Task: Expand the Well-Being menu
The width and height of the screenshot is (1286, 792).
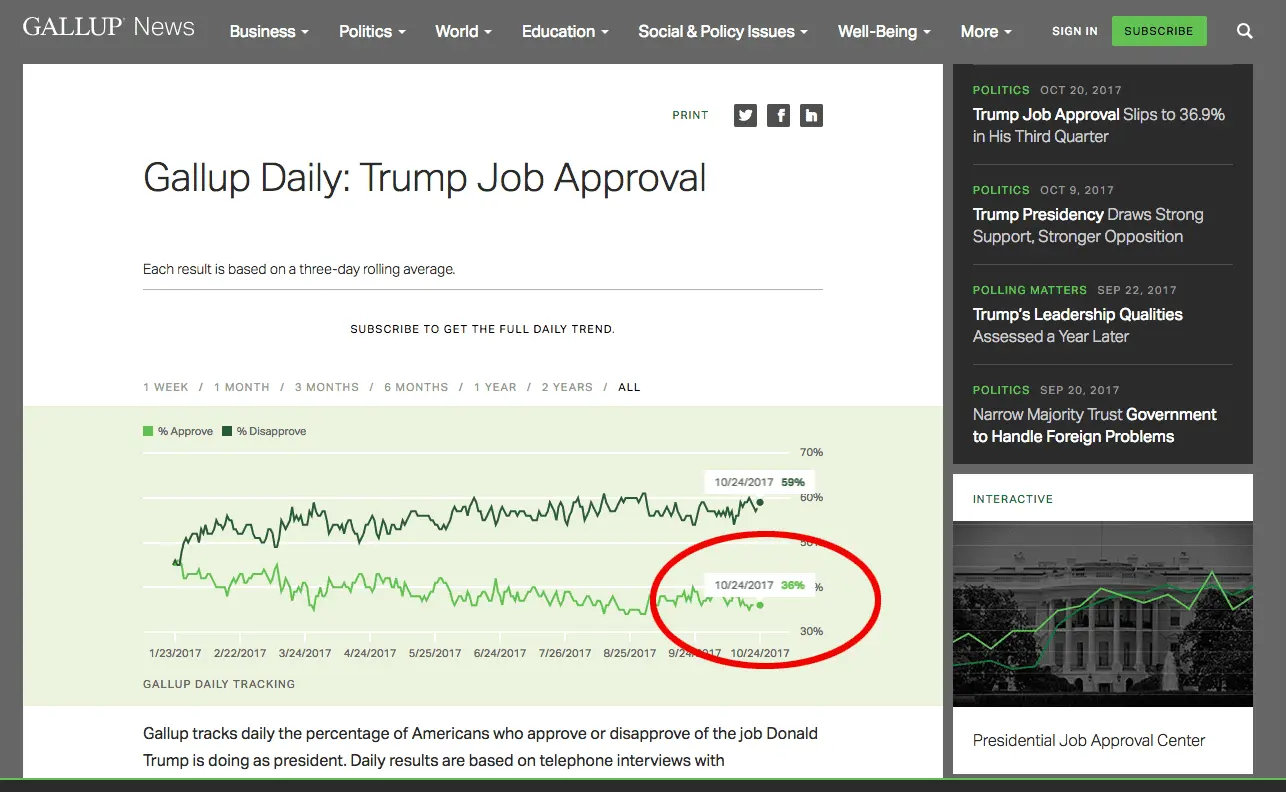Action: pos(884,31)
